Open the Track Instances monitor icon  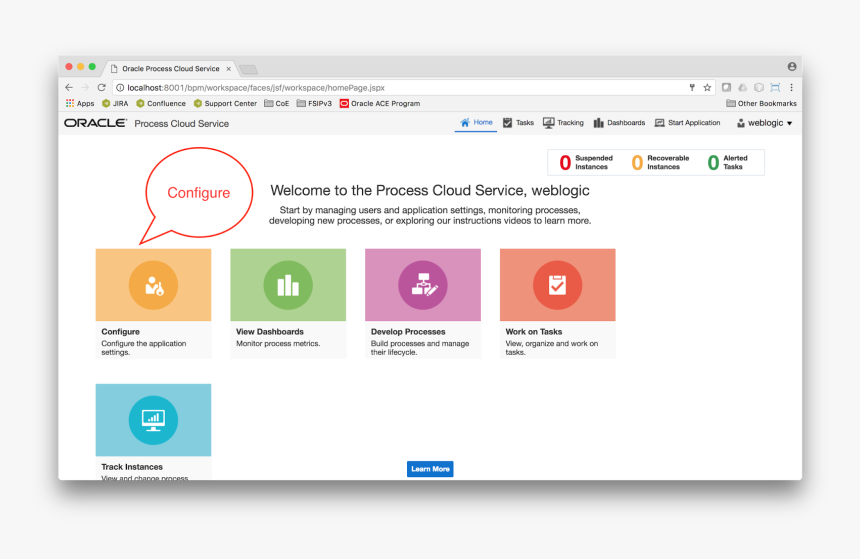click(153, 420)
